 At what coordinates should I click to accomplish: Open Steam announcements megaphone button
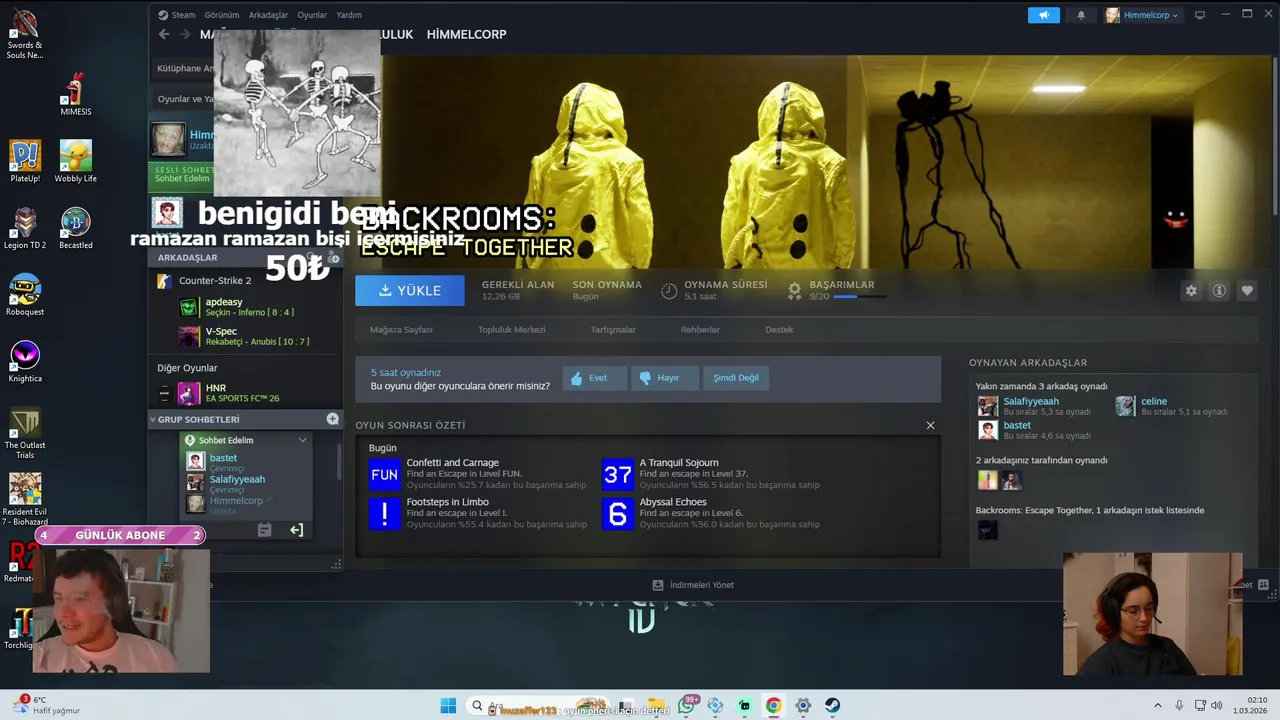[x=1043, y=15]
